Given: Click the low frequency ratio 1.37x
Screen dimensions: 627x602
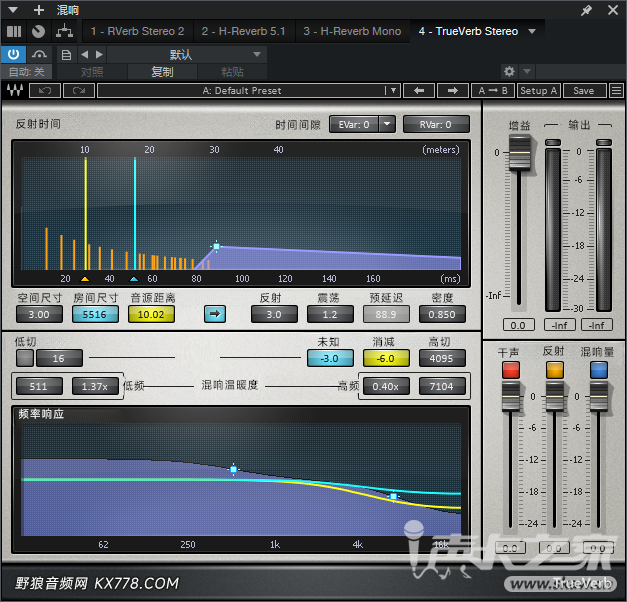Looking at the screenshot, I should point(95,386).
